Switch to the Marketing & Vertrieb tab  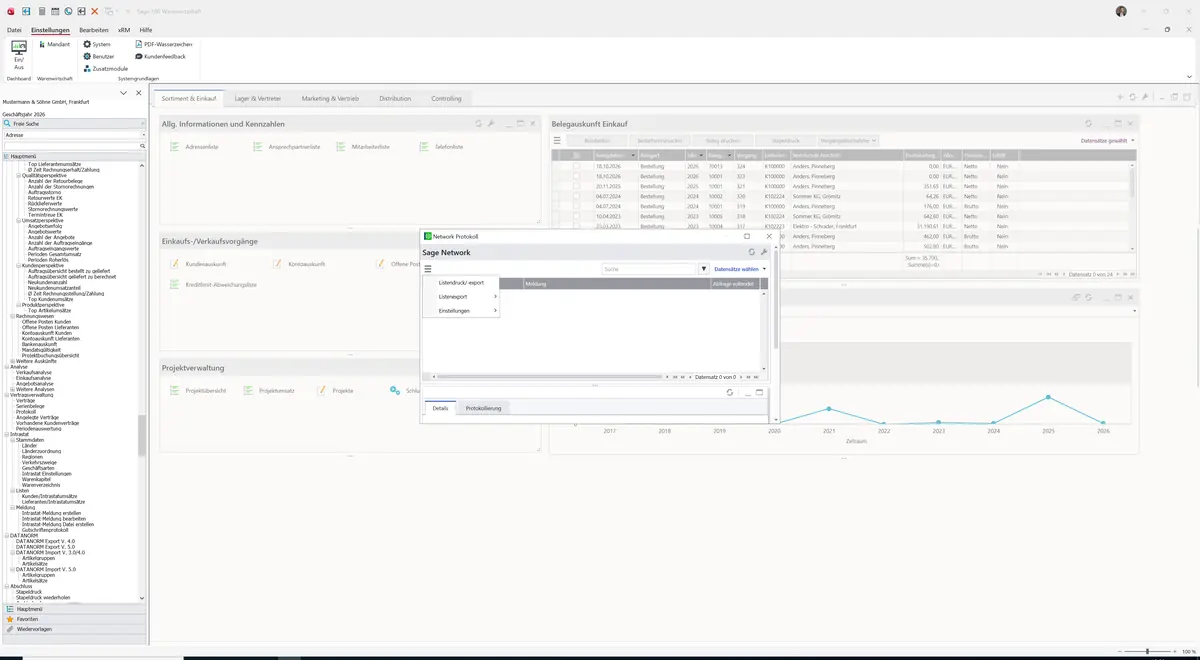click(330, 99)
